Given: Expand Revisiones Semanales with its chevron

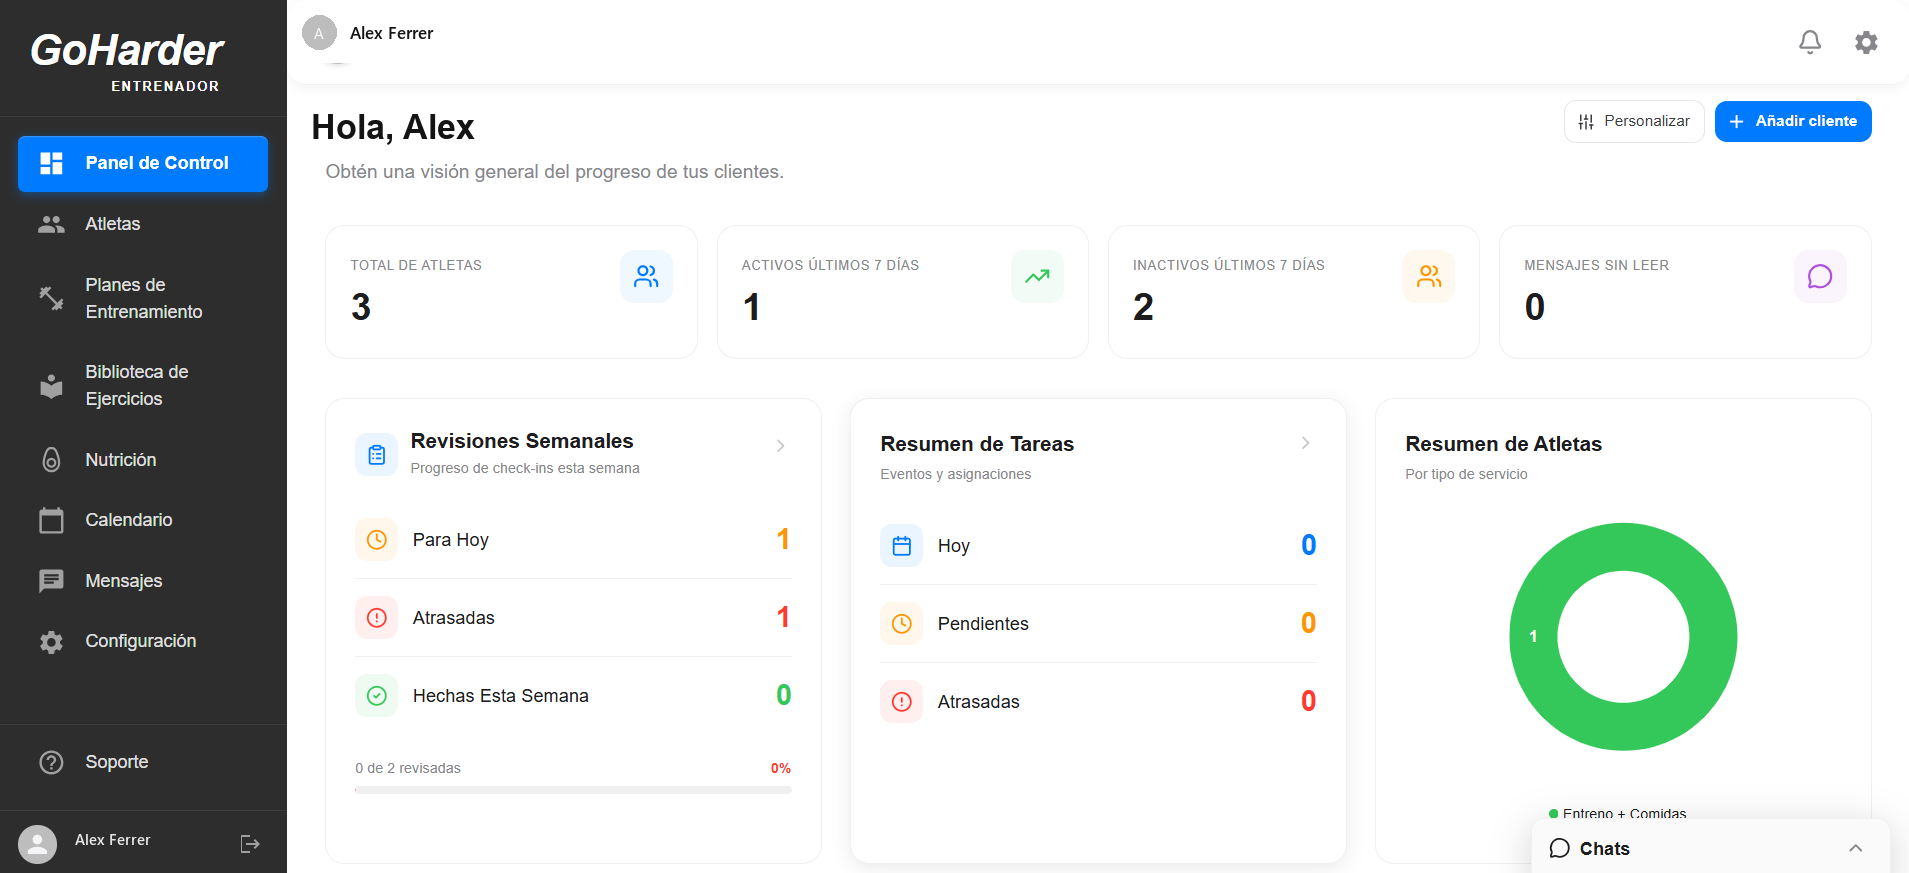Looking at the screenshot, I should pyautogui.click(x=781, y=446).
